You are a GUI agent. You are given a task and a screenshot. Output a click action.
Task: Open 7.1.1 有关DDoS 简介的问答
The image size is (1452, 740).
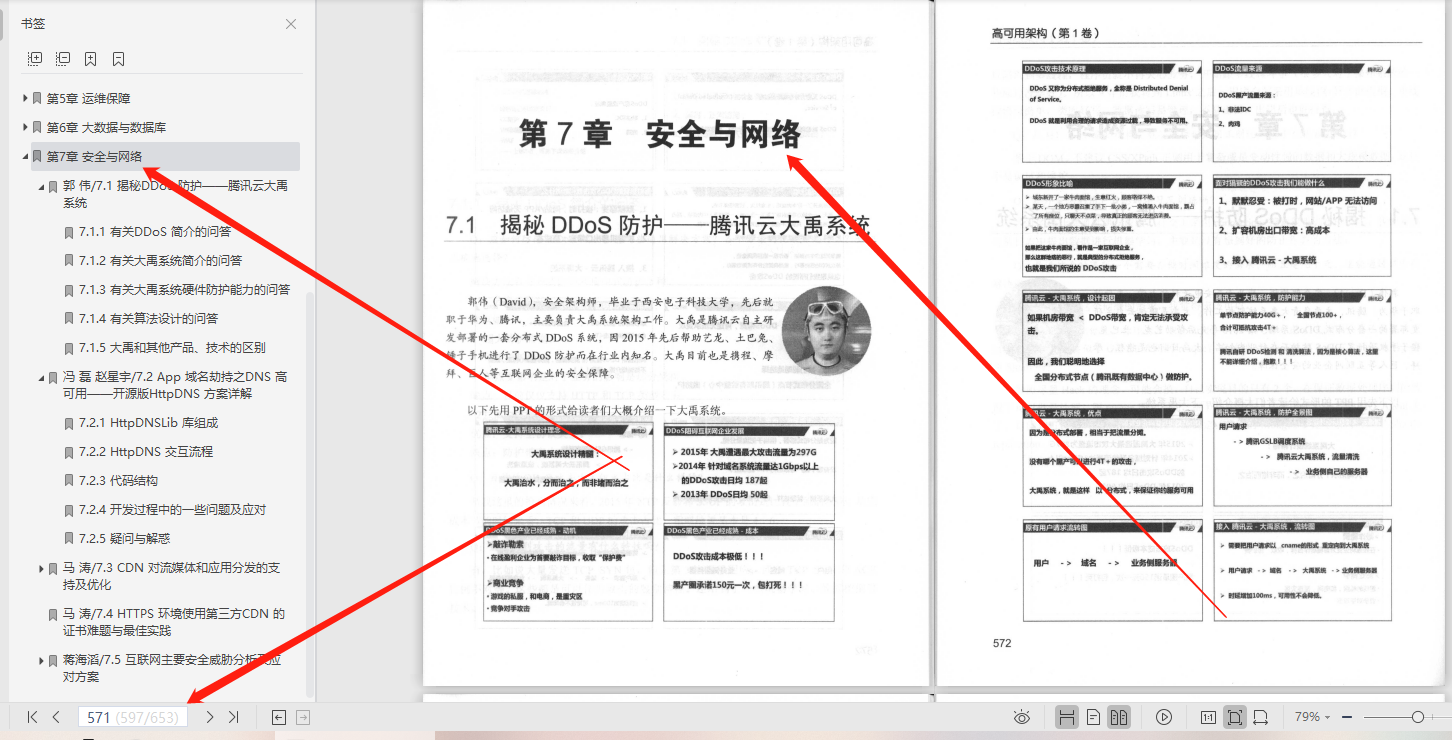[154, 231]
